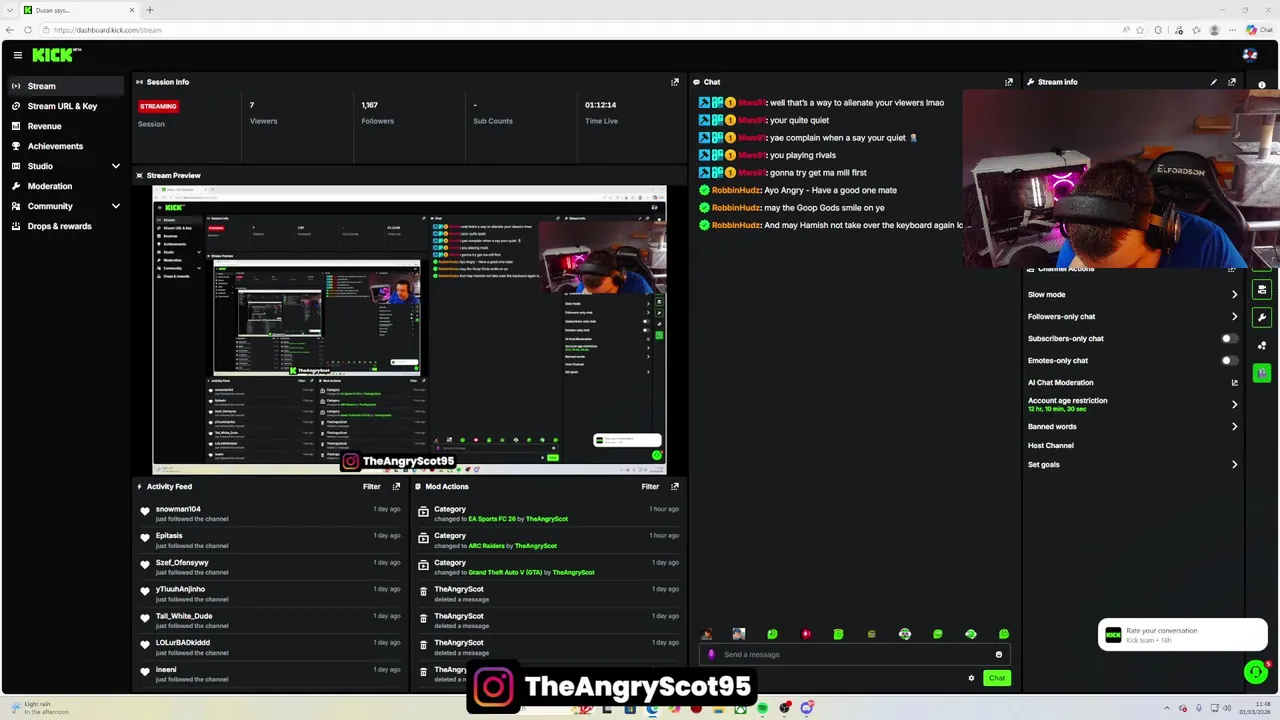
Task: Pop out the Stream info panel
Action: (1232, 82)
